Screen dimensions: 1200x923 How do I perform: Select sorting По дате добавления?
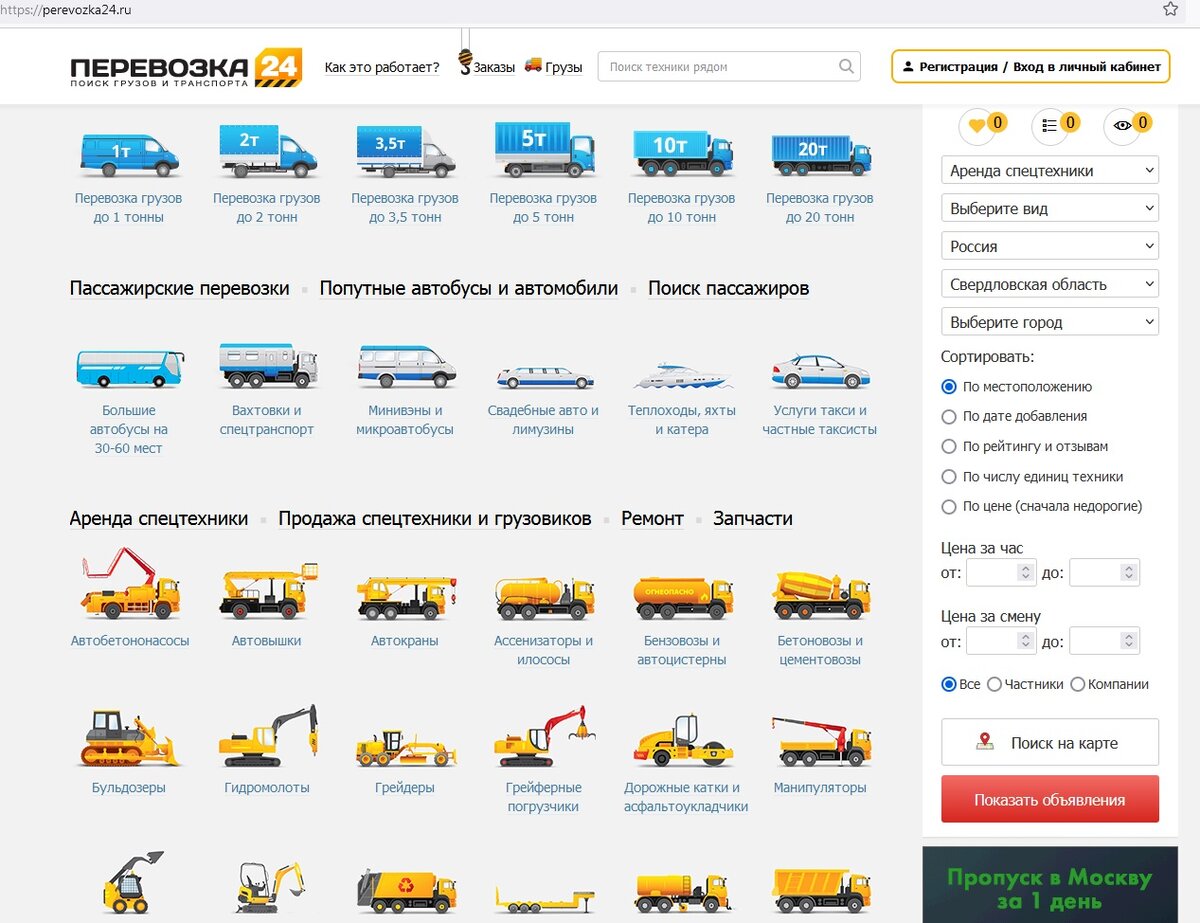pos(949,416)
